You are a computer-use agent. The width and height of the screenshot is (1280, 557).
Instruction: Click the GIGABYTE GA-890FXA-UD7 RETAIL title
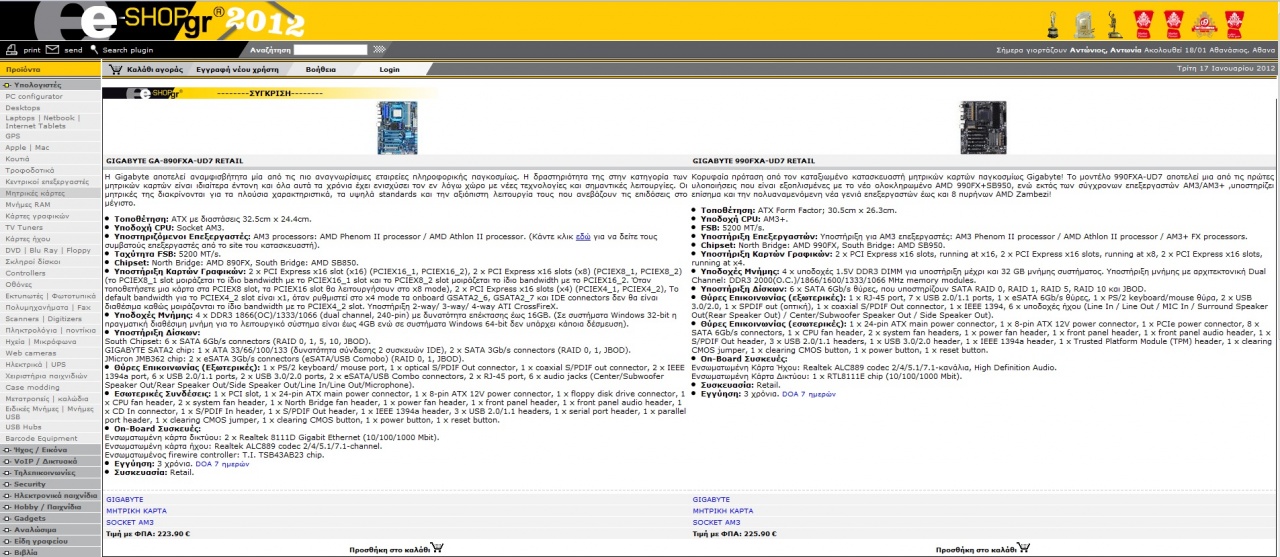click(x=174, y=160)
